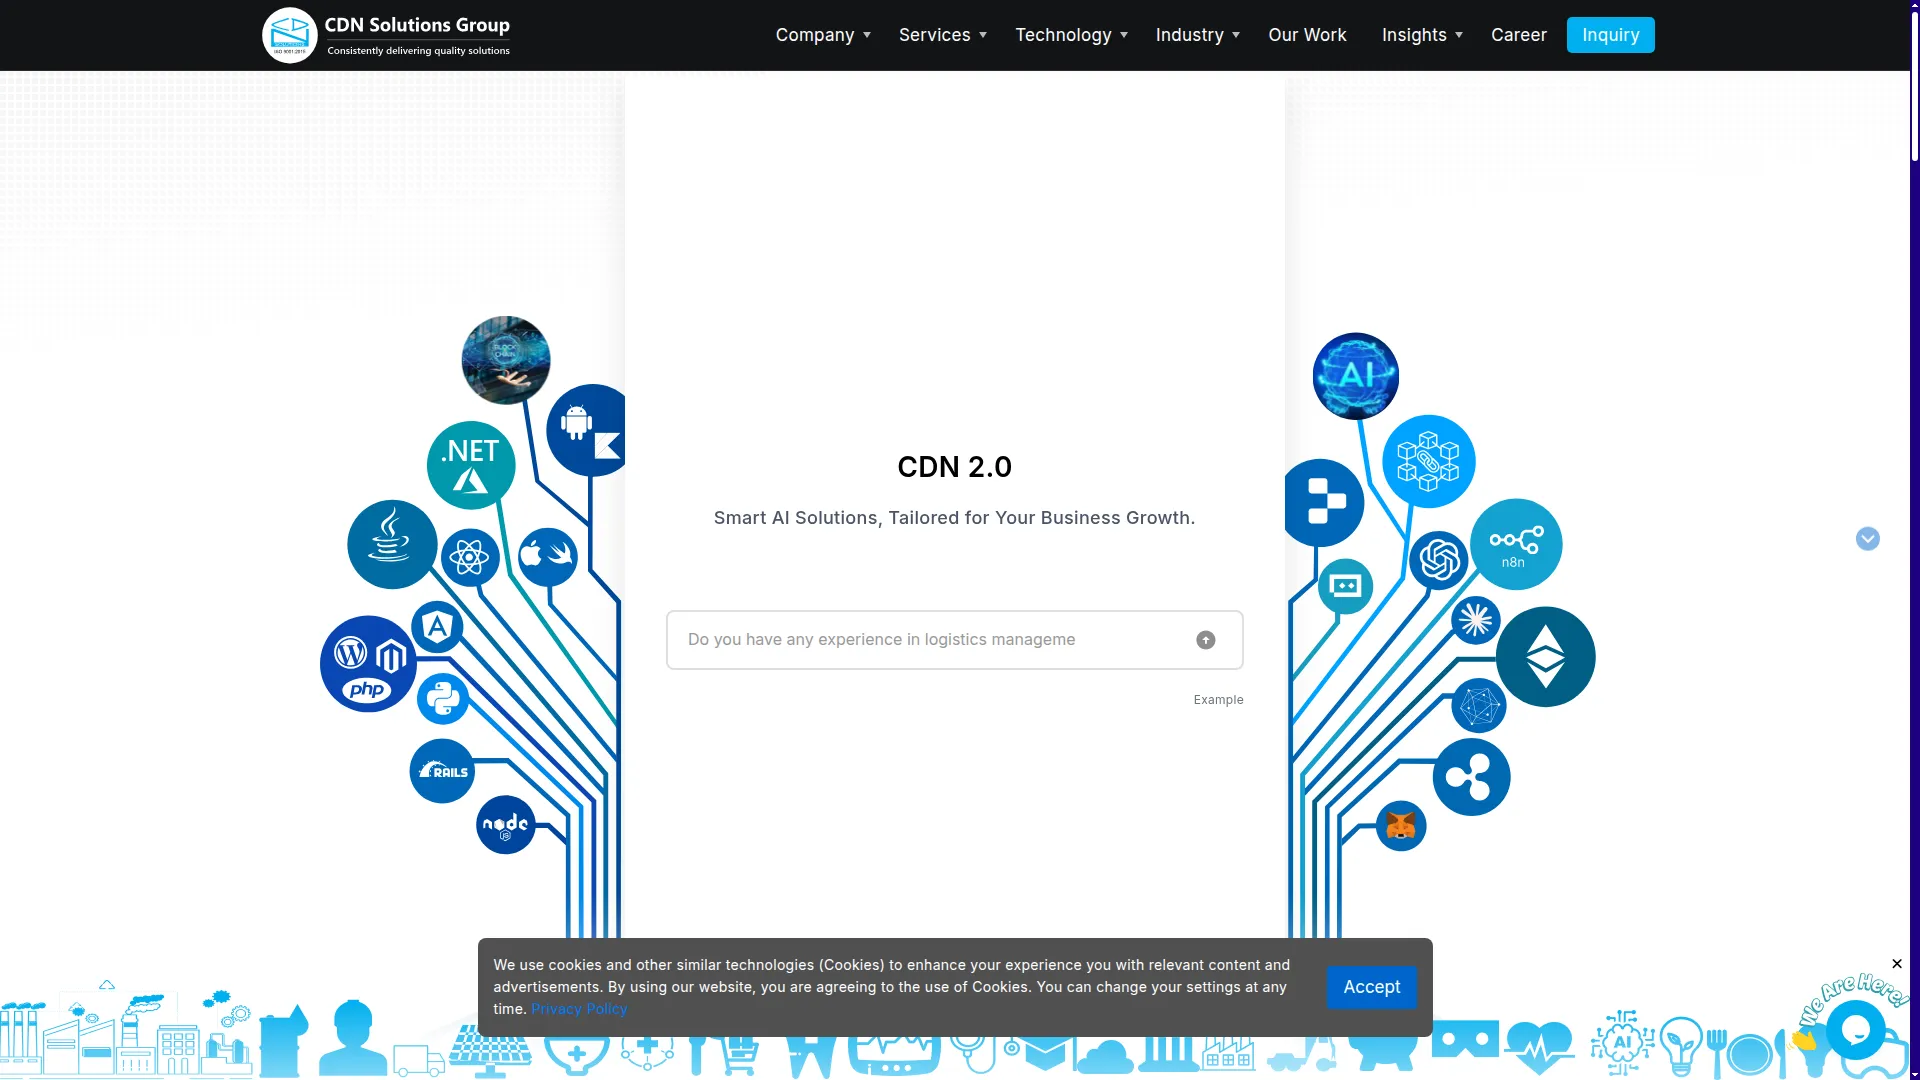
Task: Submit the question with the arrow icon
Action: 1206,640
